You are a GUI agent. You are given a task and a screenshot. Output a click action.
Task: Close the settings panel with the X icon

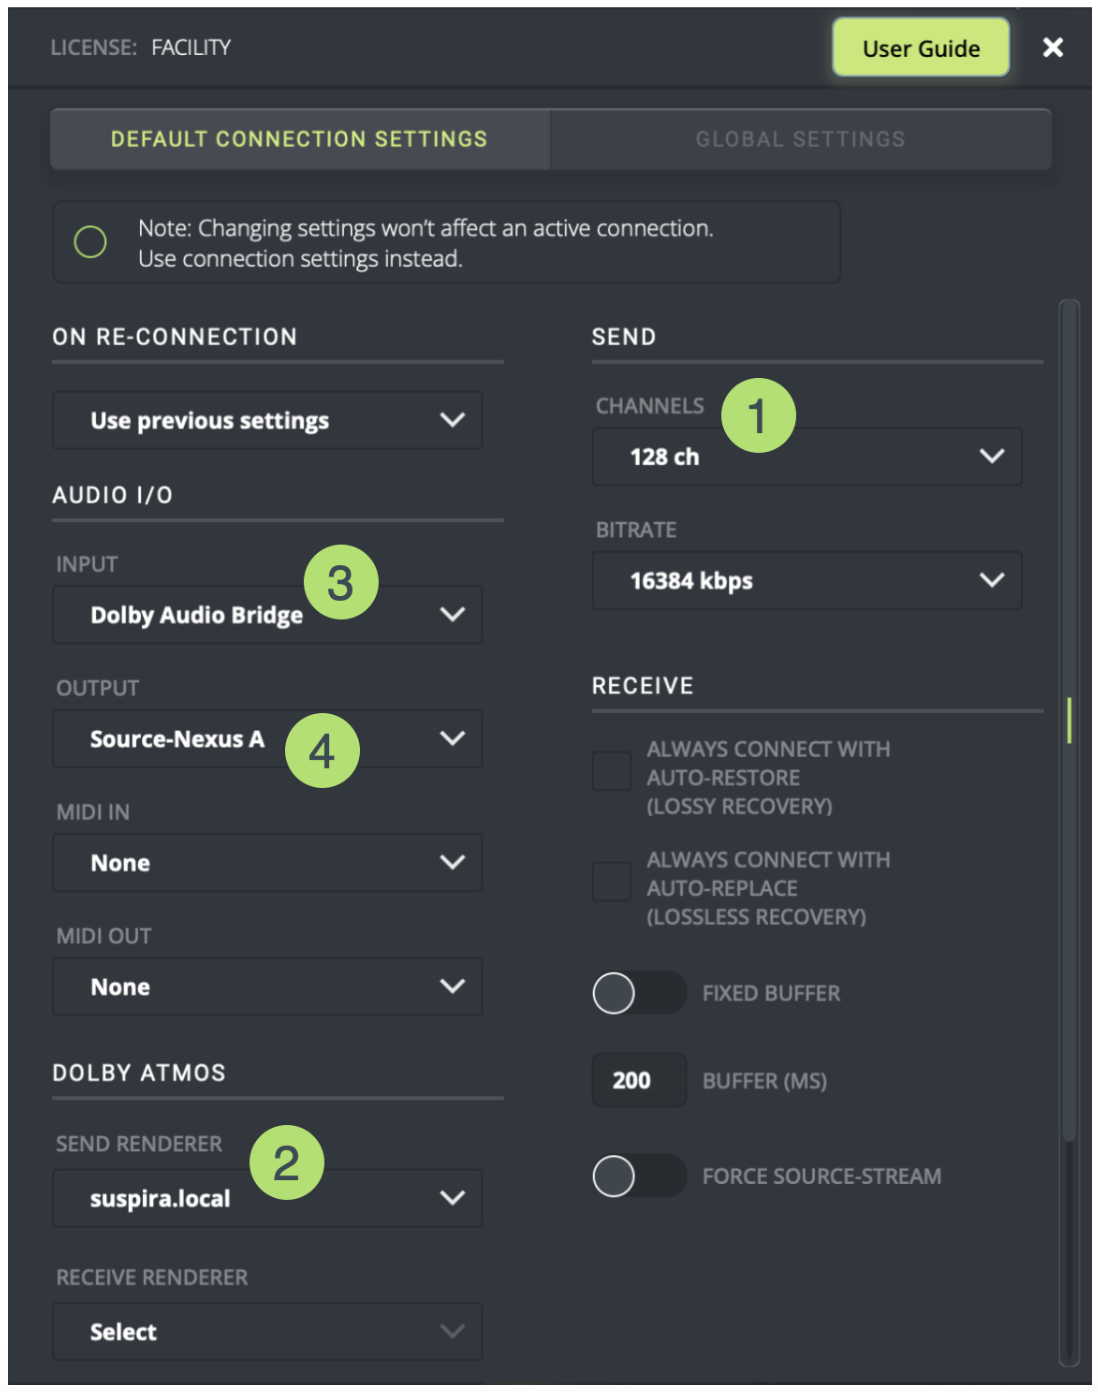(1052, 47)
